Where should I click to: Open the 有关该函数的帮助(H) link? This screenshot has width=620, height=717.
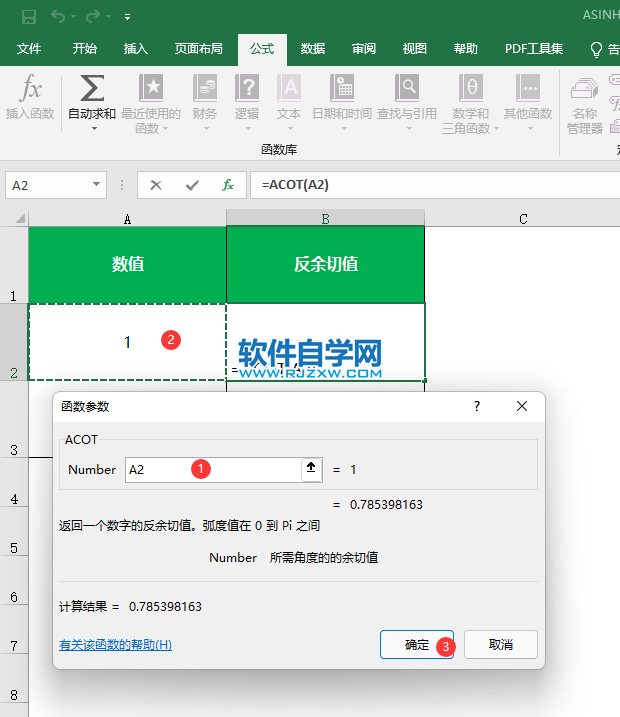point(115,645)
